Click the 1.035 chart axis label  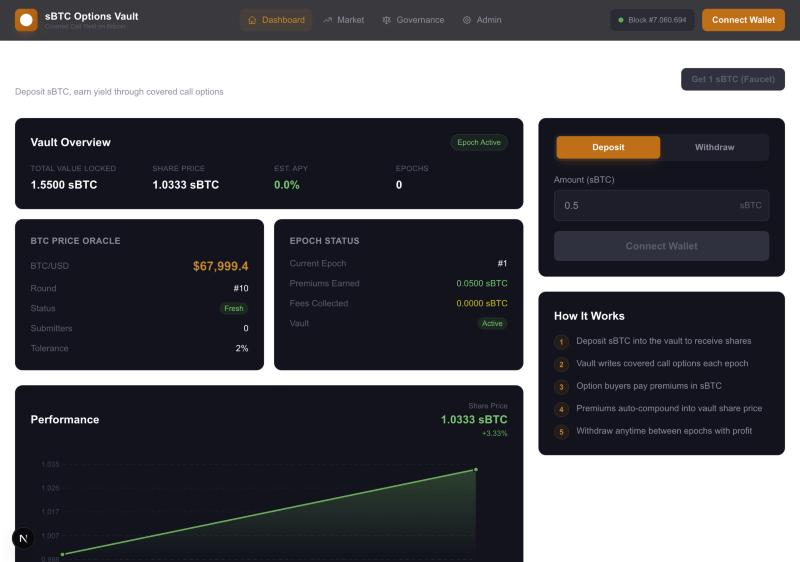click(50, 464)
